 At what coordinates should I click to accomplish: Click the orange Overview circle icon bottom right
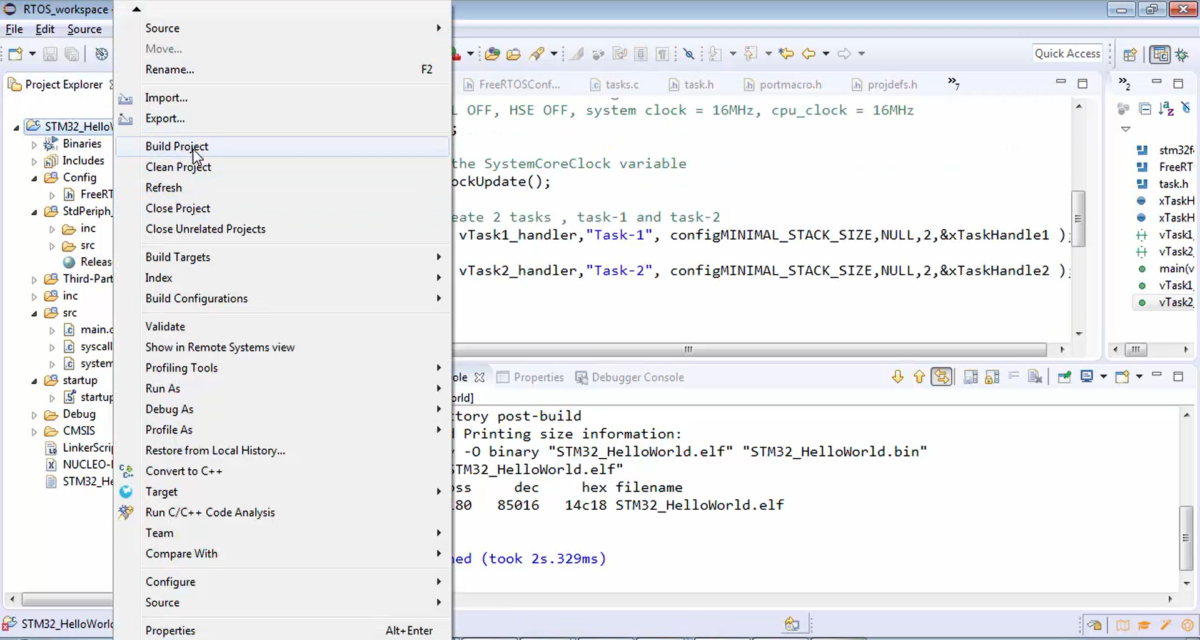coord(1187,626)
